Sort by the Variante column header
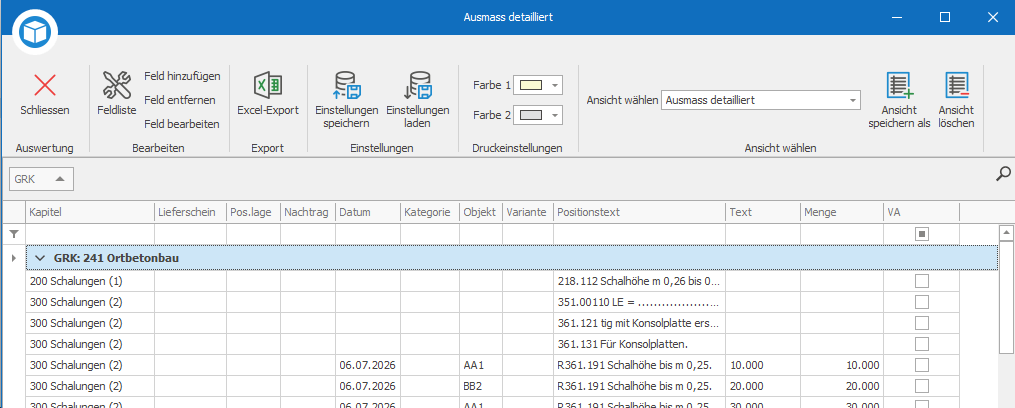 coord(528,212)
